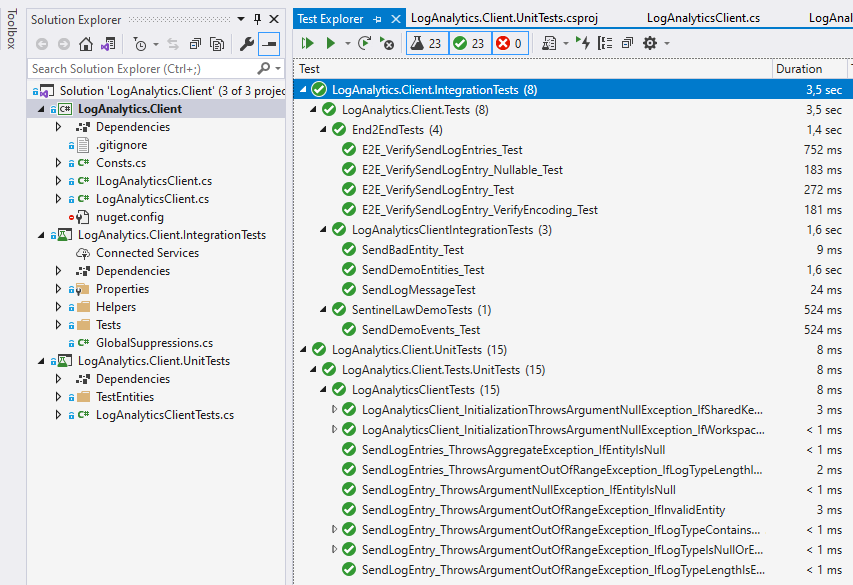Sort tests by Duration column header
The width and height of the screenshot is (853, 585).
pos(798,69)
